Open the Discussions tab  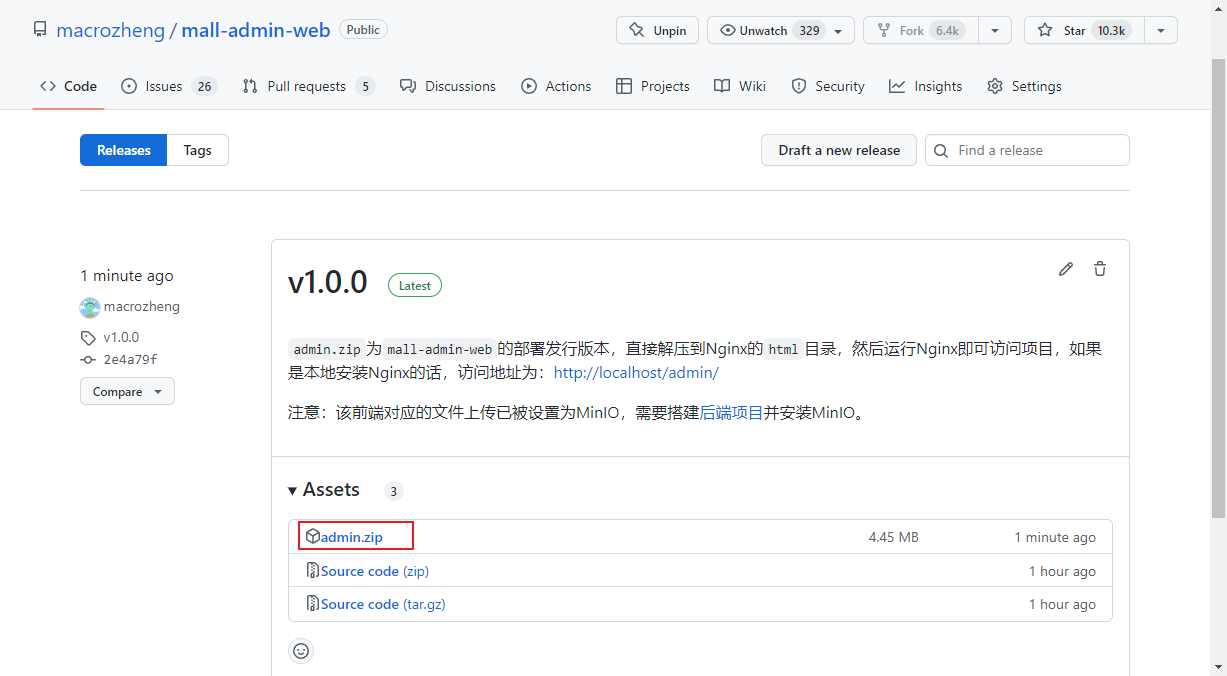pos(447,86)
